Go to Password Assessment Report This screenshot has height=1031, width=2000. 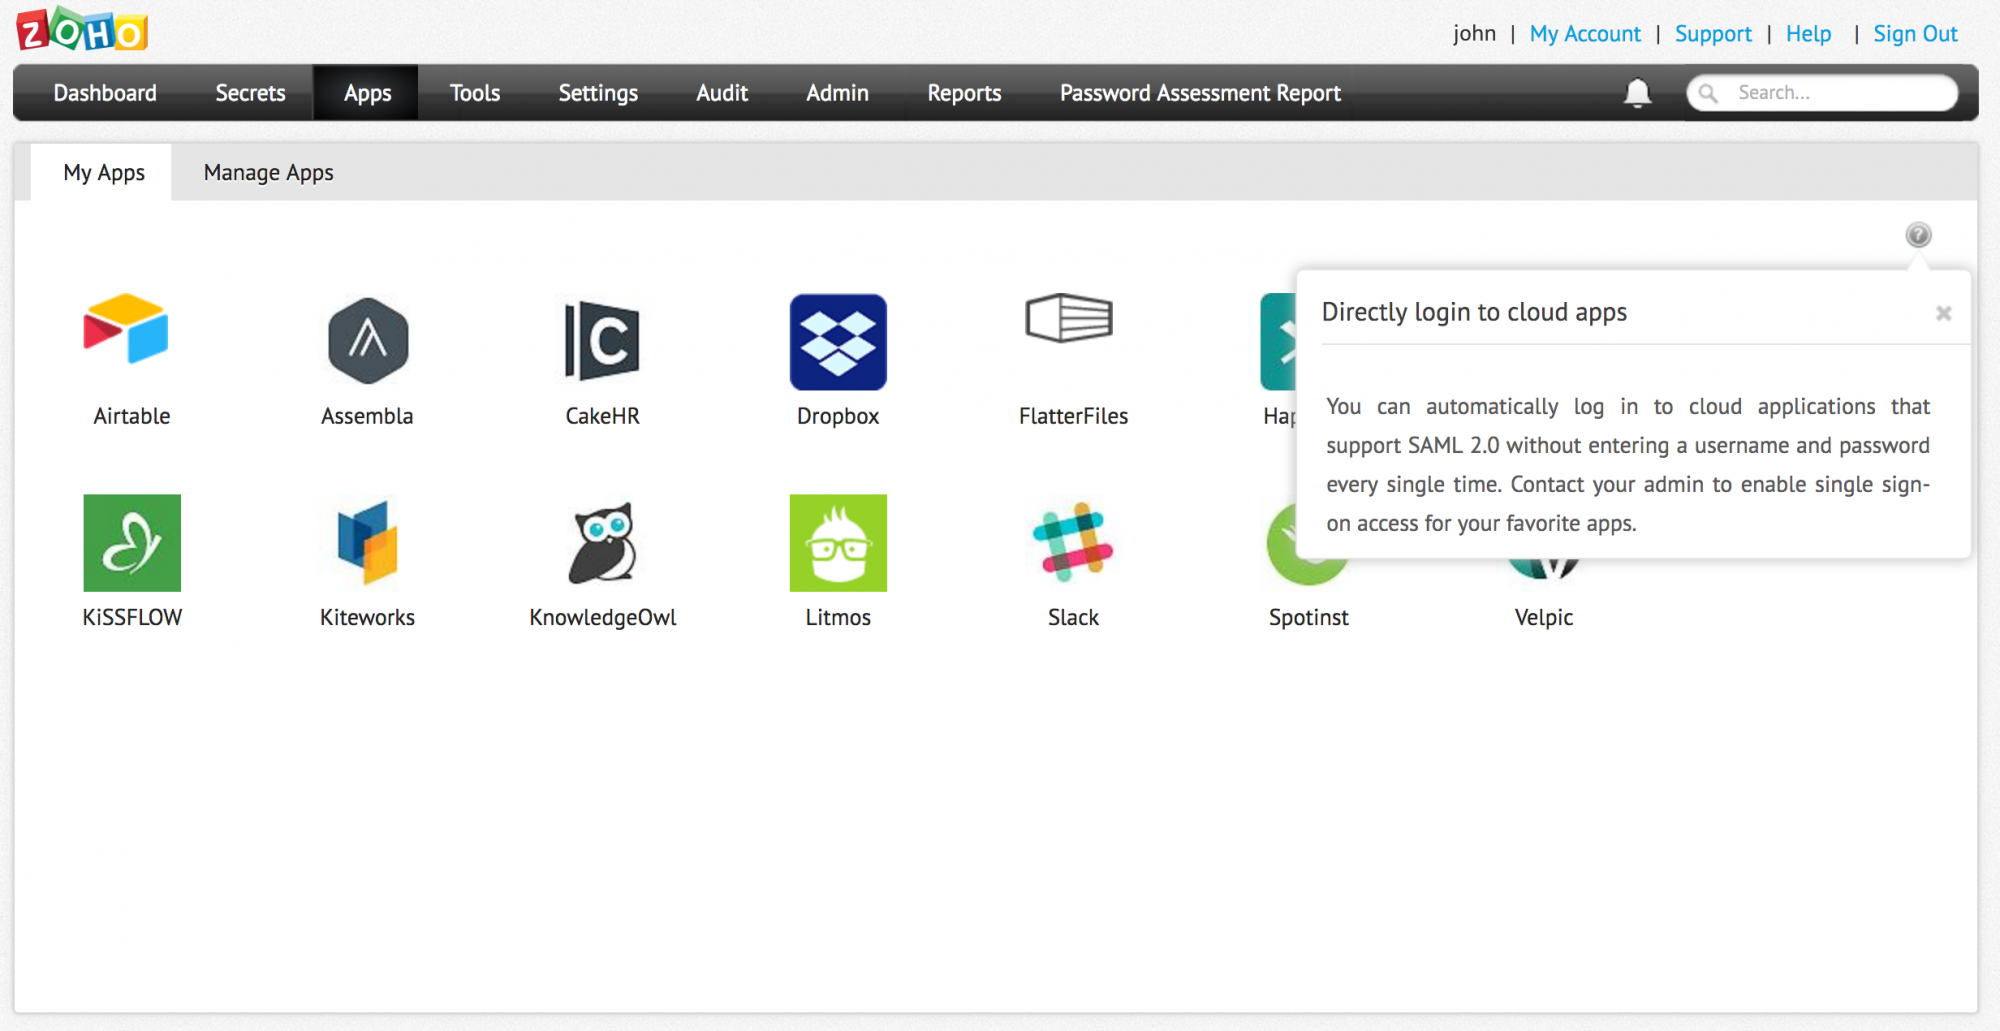[x=1200, y=93]
